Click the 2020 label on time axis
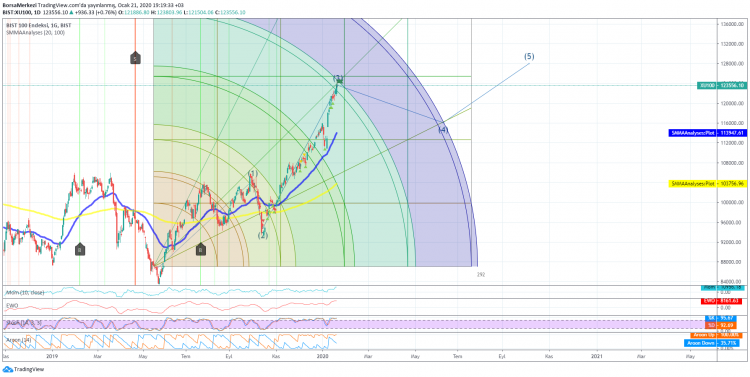This screenshot has height=377, width=750. [323, 356]
